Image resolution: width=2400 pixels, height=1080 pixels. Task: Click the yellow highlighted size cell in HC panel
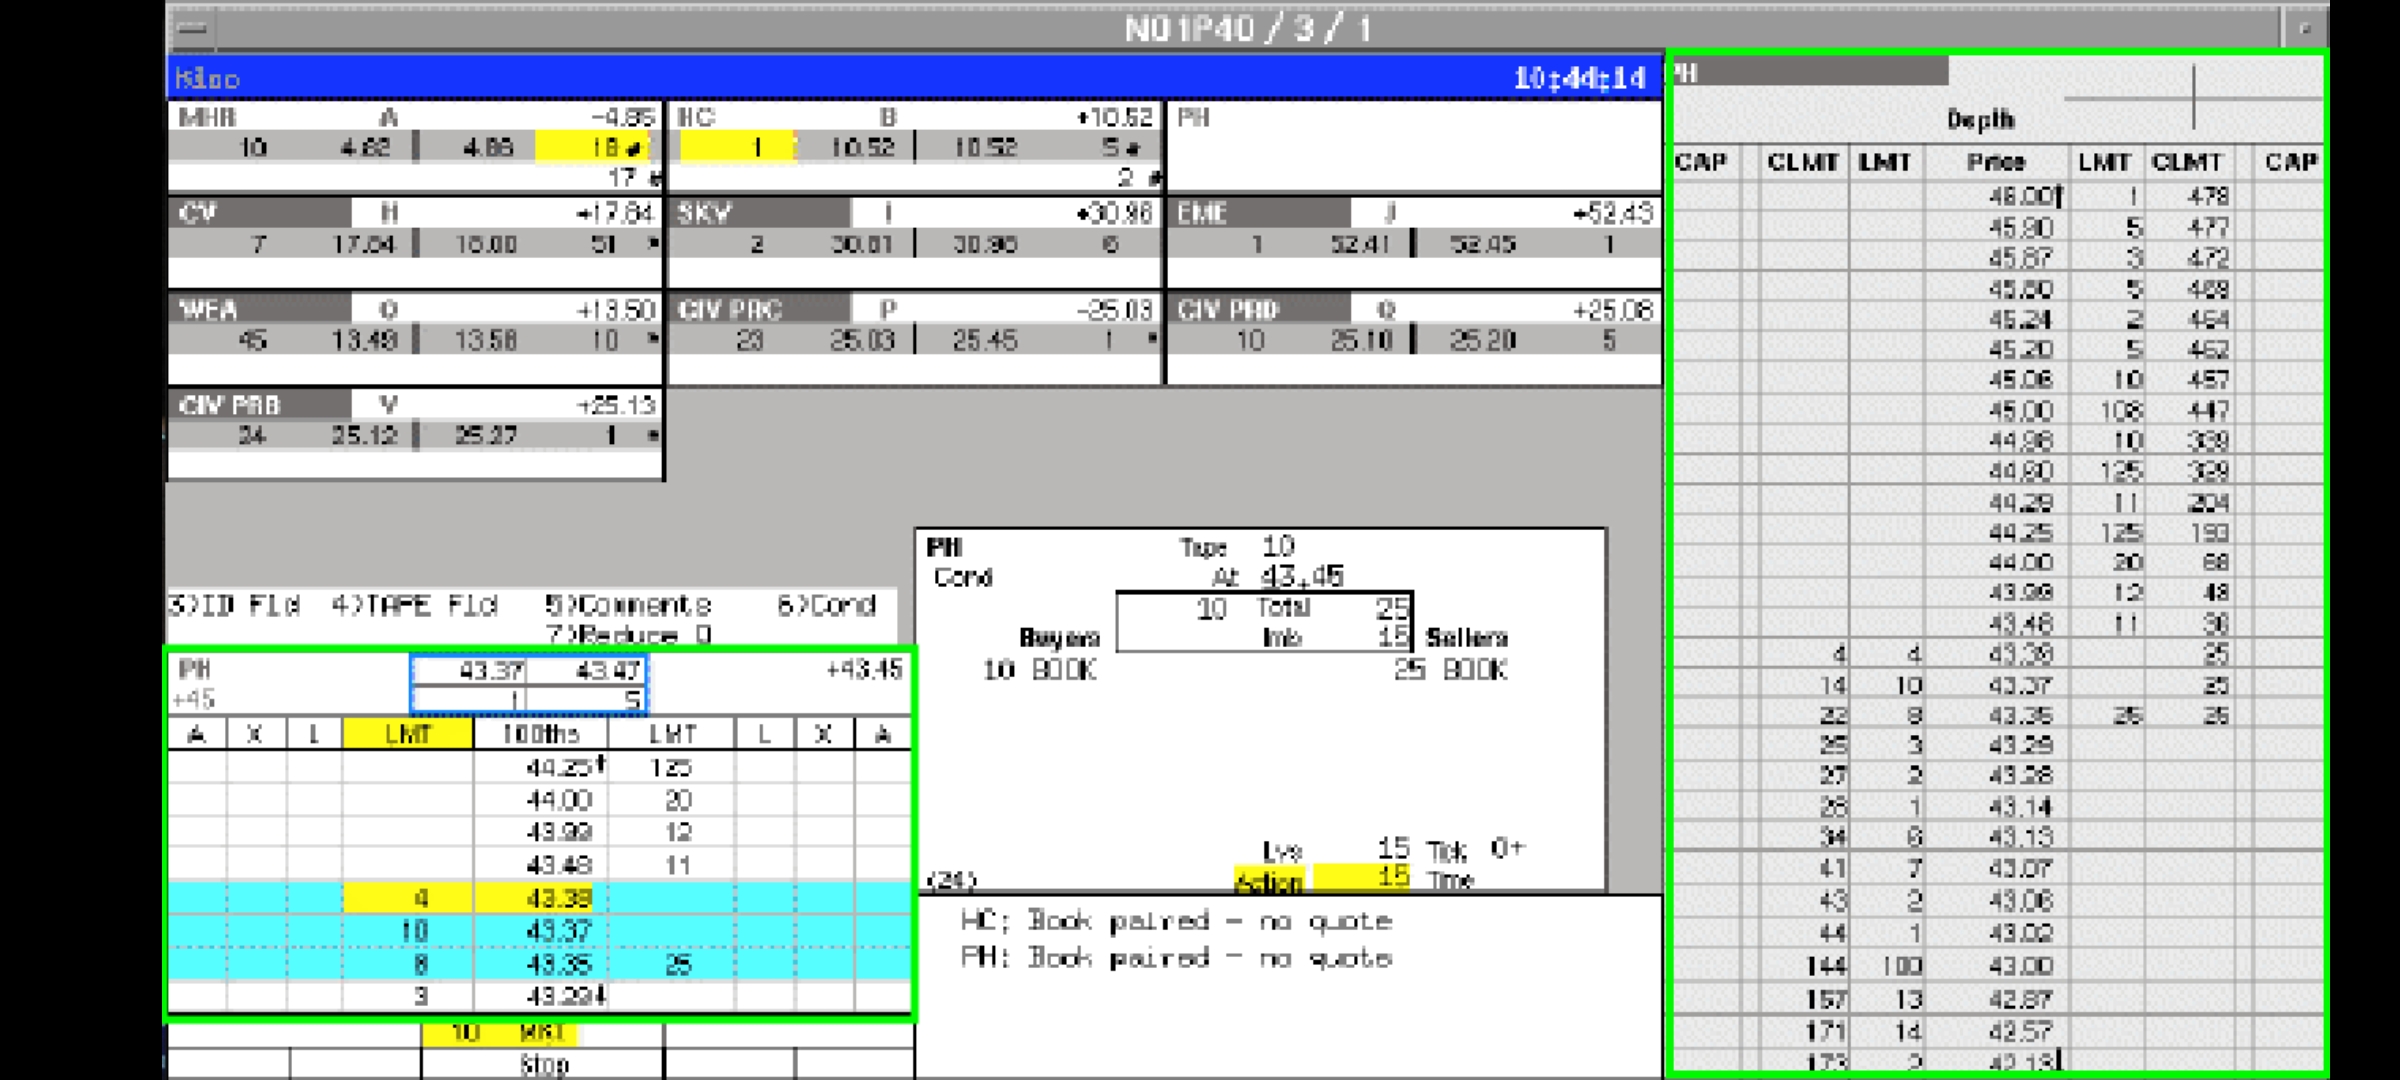pyautogui.click(x=737, y=148)
